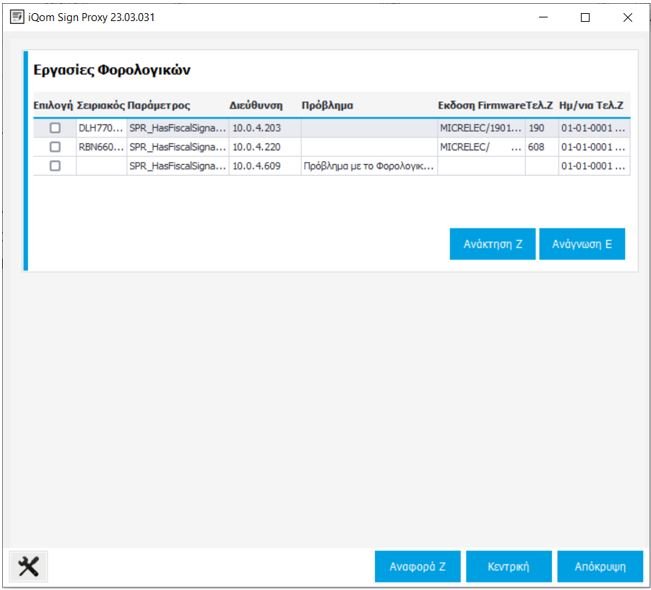Click the Έκδοση Firmware column header
Viewport: 651px width, 590px height.
[481, 105]
